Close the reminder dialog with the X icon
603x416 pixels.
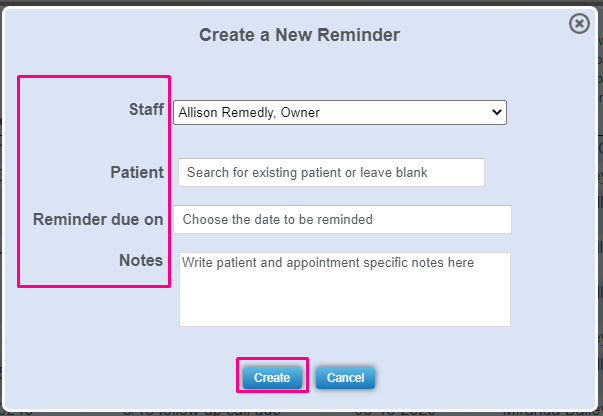[579, 24]
